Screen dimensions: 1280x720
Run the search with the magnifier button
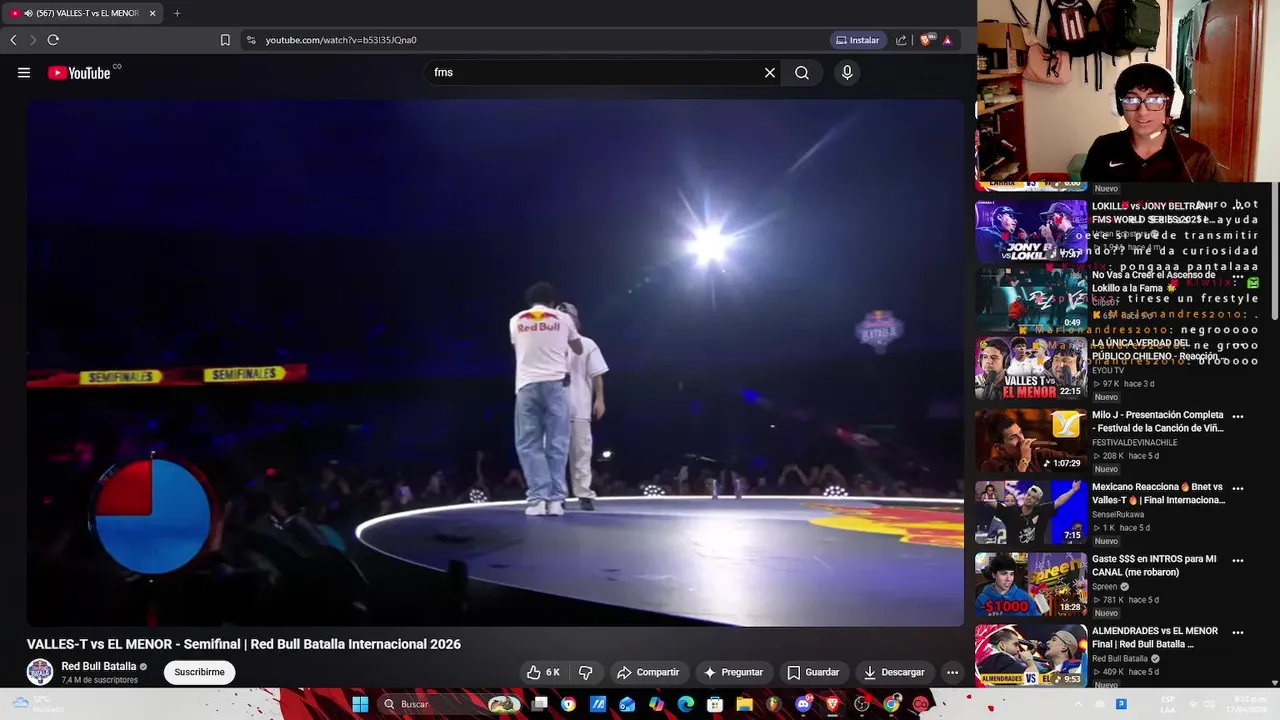point(802,73)
